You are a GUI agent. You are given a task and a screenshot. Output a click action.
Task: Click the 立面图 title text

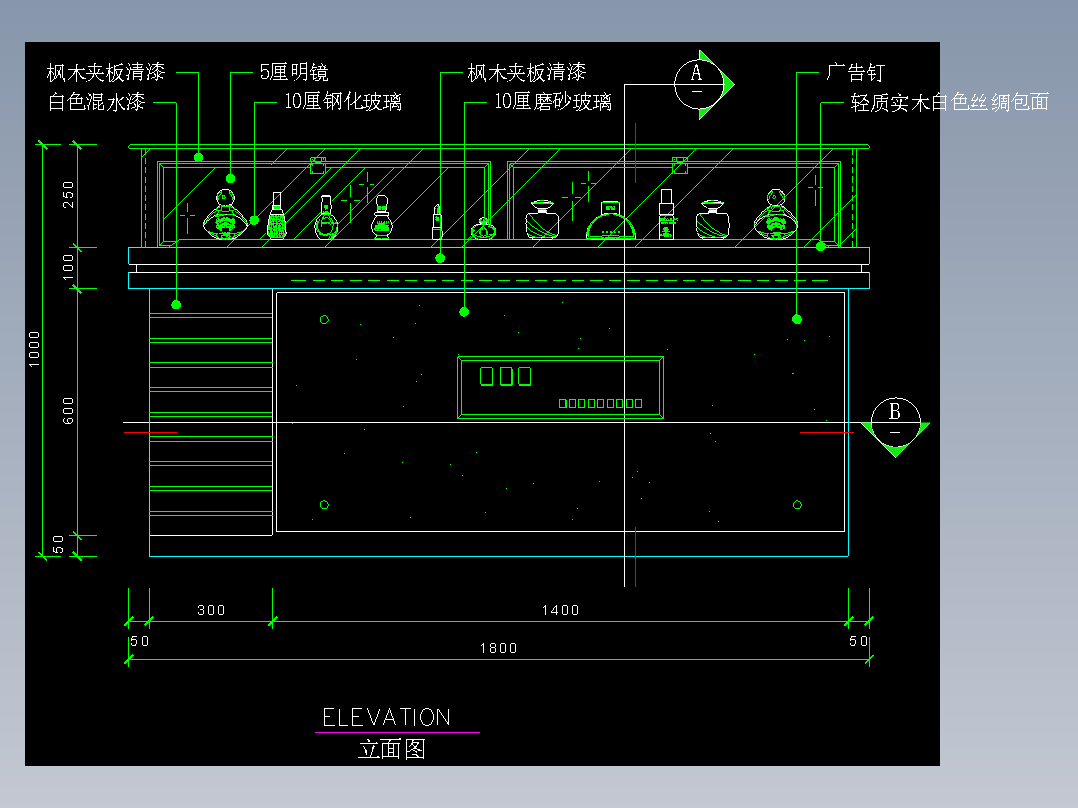392,749
